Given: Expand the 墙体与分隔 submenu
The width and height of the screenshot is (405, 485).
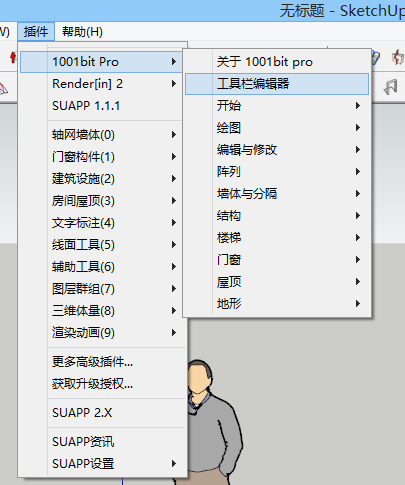Looking at the screenshot, I should [x=277, y=194].
